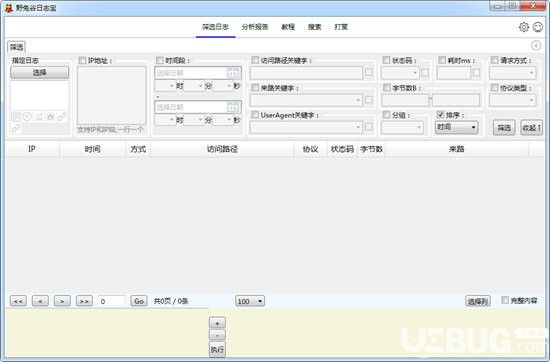This screenshot has width=550, height=362.
Task: Enable the 耗时ms checkbox
Action: click(x=442, y=60)
